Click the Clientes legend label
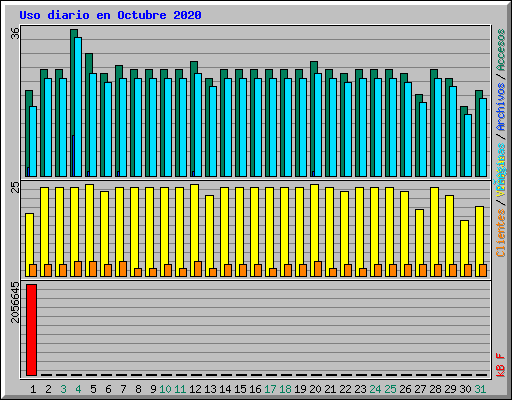Viewport: 512px width, 400px height. tap(501, 233)
